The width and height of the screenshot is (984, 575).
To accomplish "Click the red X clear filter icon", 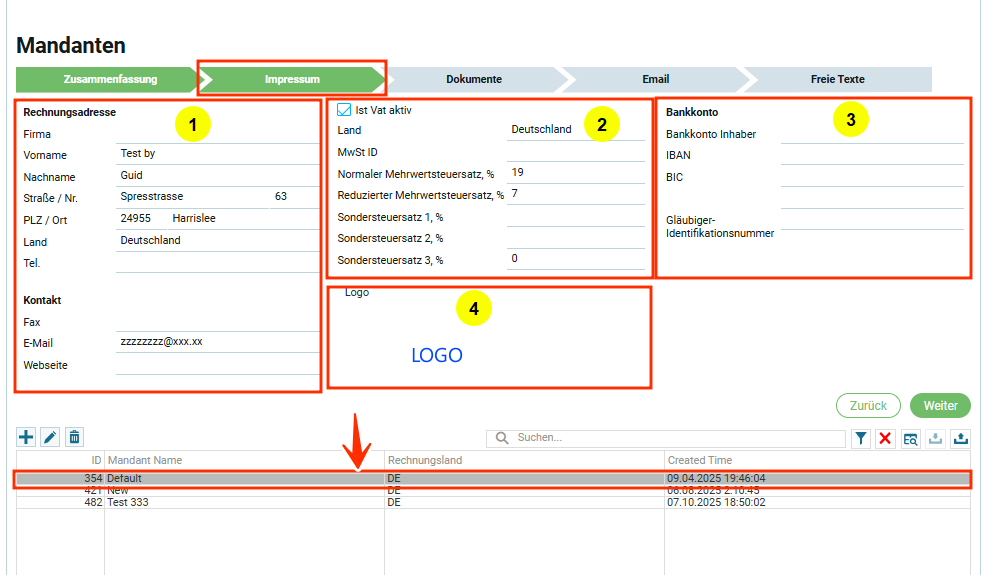I will pos(885,438).
